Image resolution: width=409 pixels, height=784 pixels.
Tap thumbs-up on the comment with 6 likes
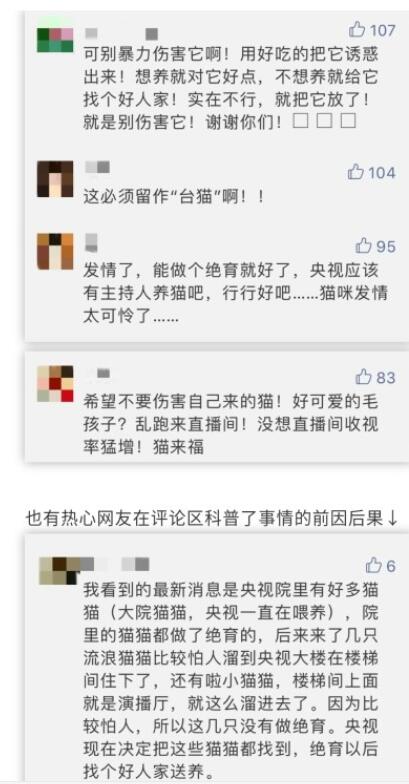[x=374, y=566]
